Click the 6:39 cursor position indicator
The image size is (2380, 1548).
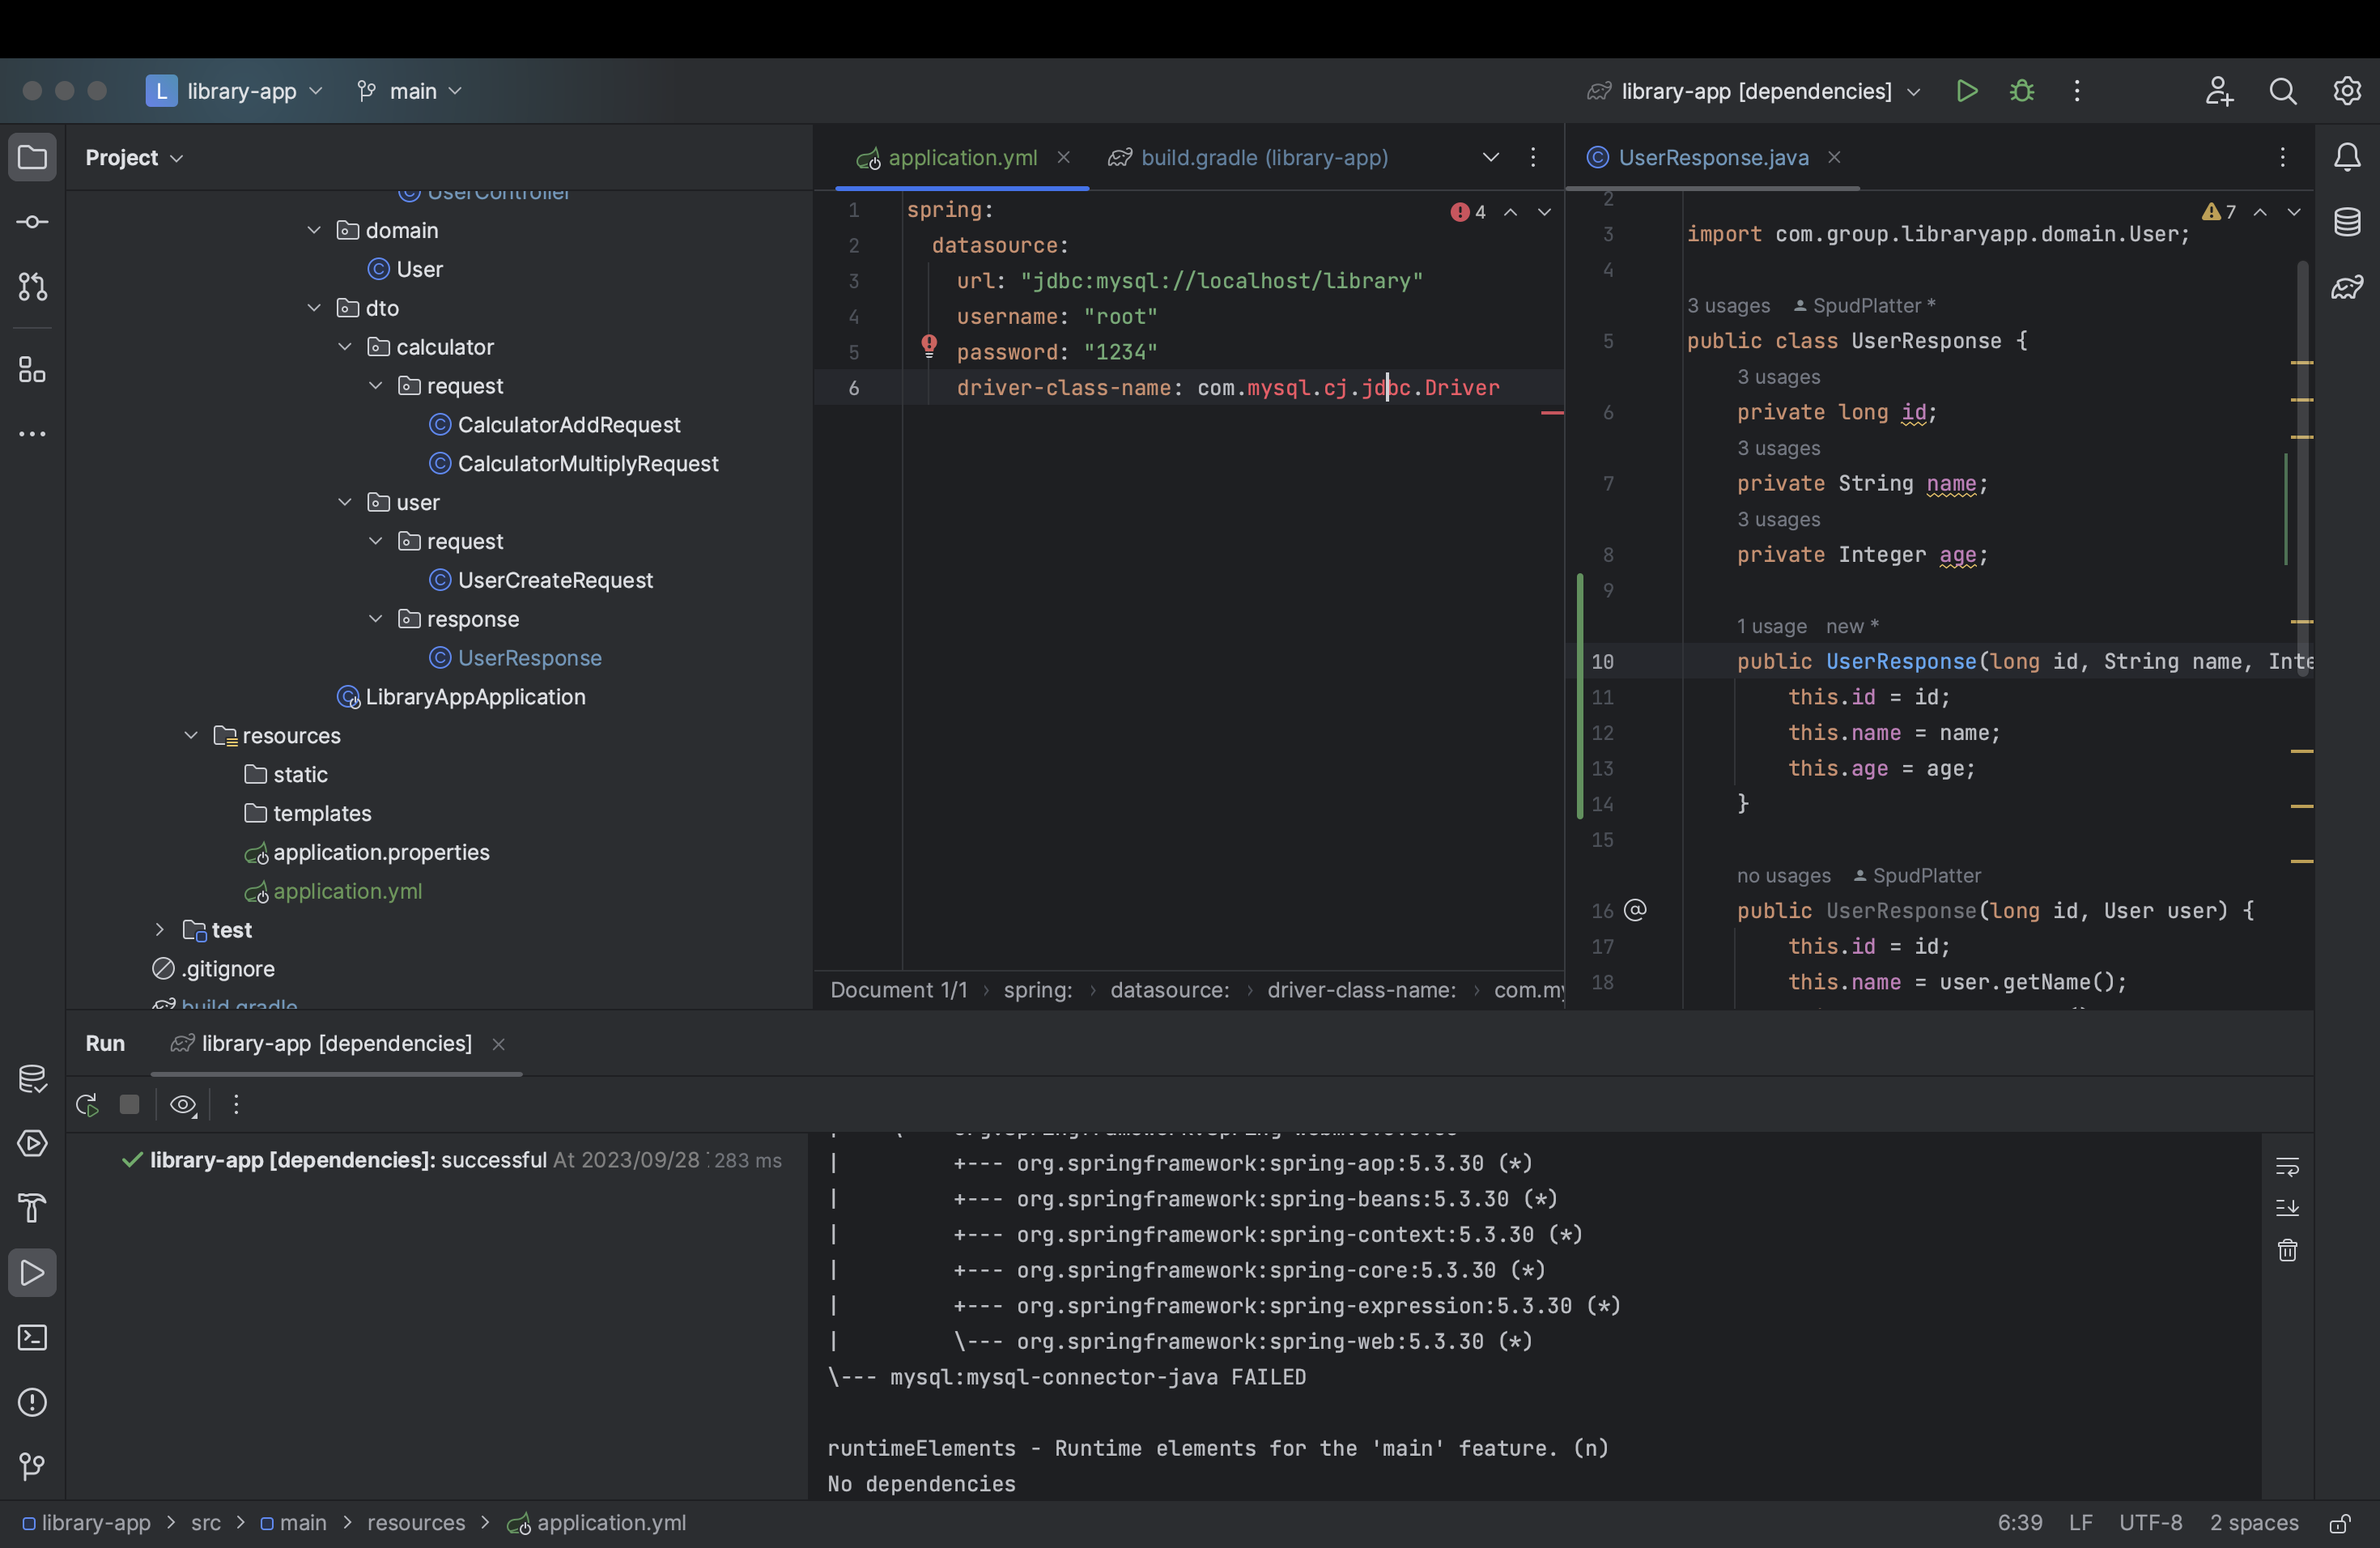coord(2020,1523)
